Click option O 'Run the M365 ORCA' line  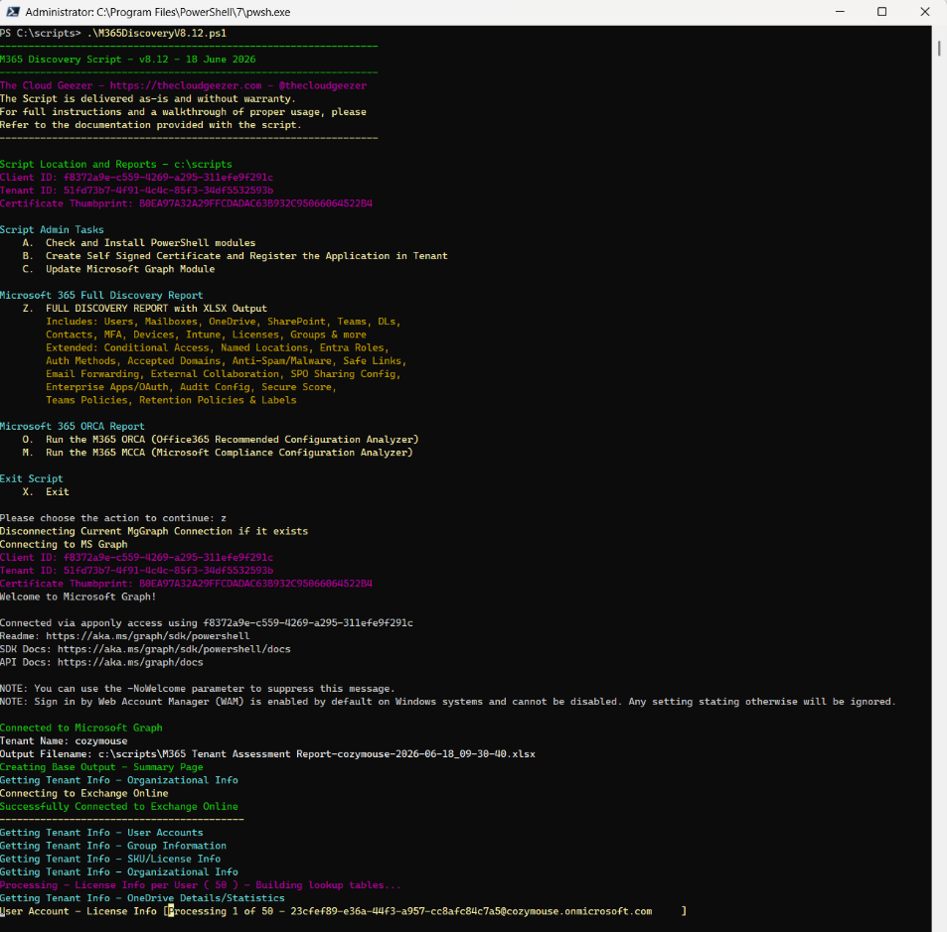click(x=220, y=440)
